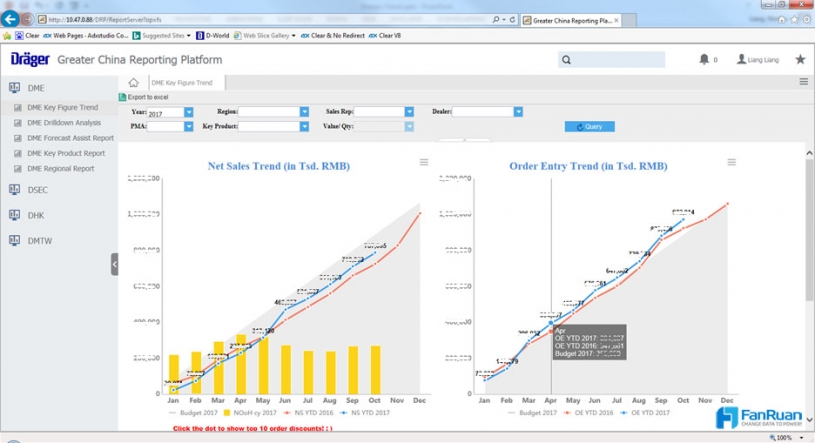Open the address bar search magnifier
Image resolution: width=815 pixels, height=443 pixels.
click(x=496, y=20)
